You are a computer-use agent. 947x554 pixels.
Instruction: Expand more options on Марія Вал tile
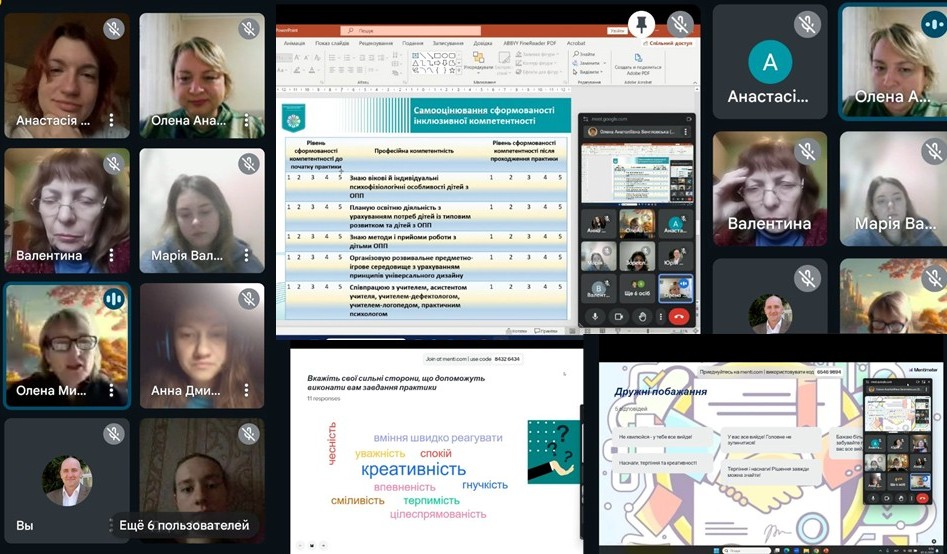(x=246, y=256)
